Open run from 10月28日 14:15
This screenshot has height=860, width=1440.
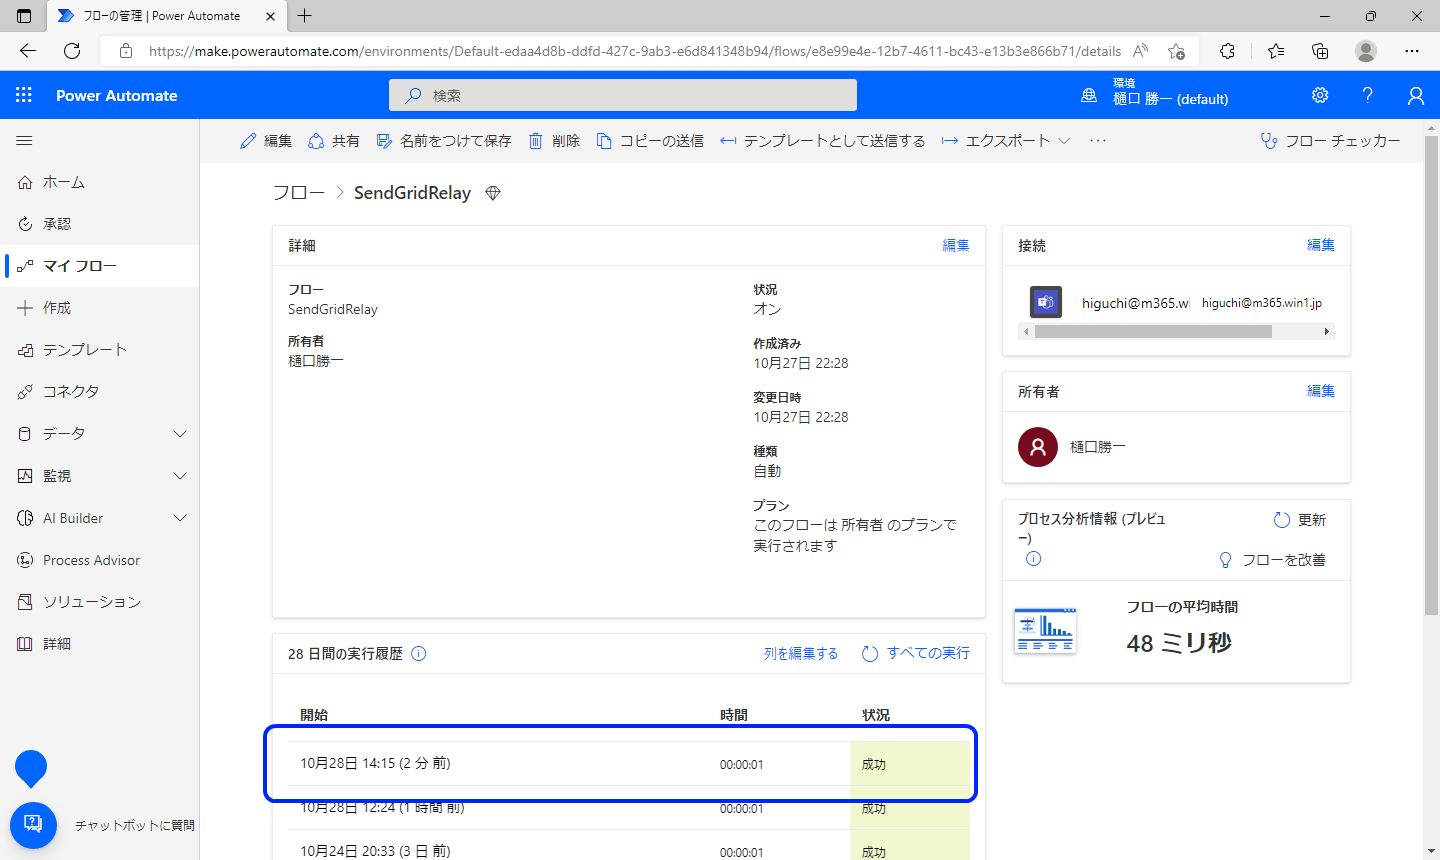coord(629,764)
